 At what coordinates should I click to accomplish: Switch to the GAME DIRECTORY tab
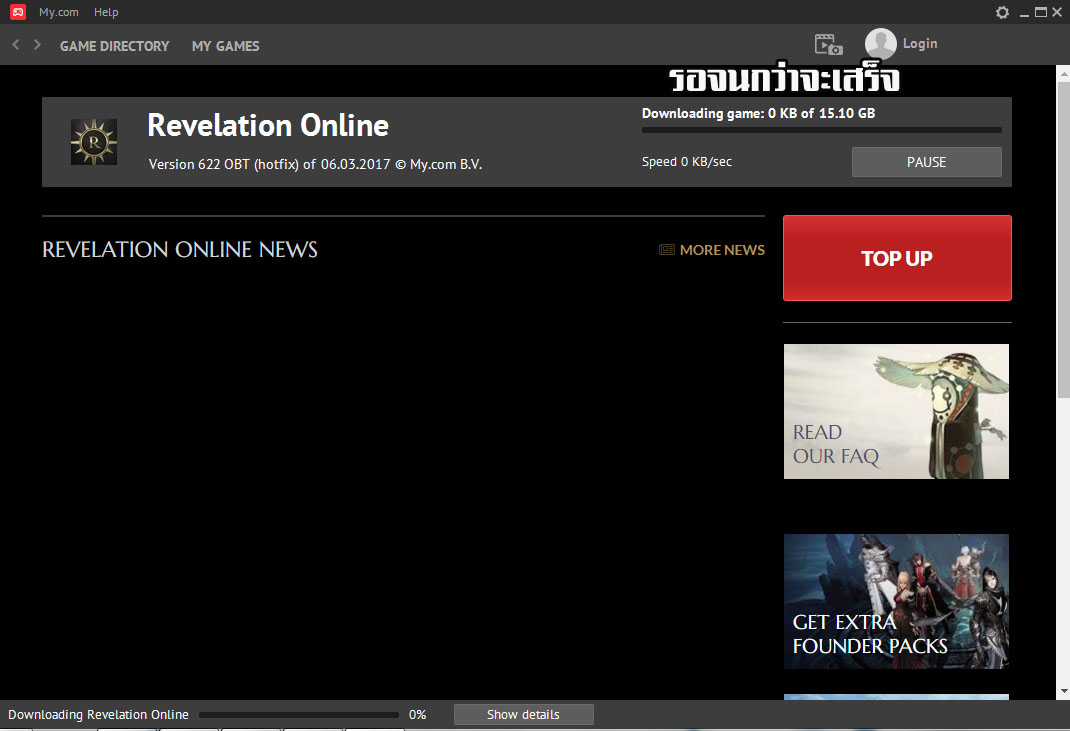tap(114, 45)
